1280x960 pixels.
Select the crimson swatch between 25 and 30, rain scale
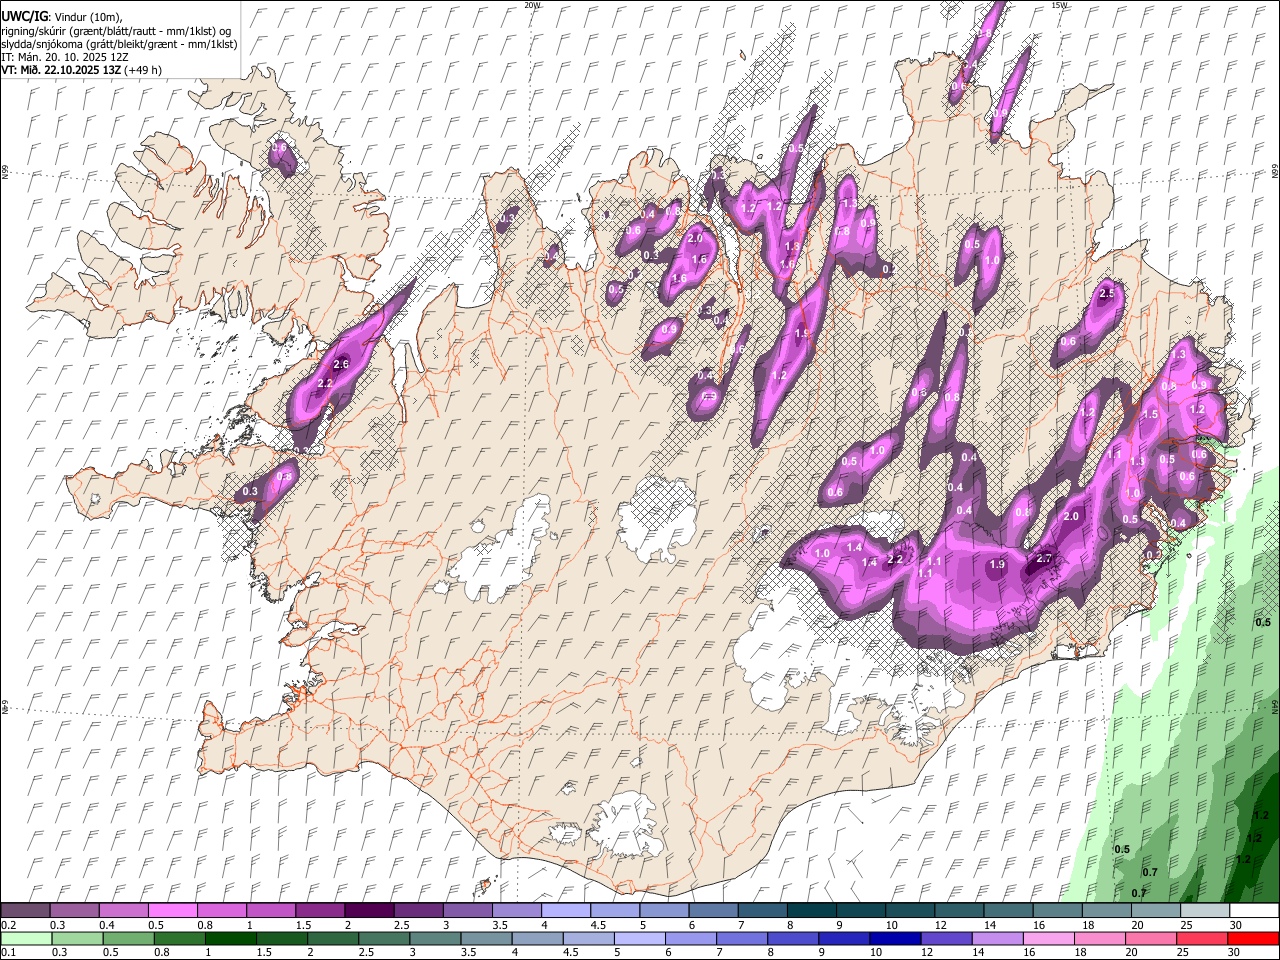(x=1201, y=938)
